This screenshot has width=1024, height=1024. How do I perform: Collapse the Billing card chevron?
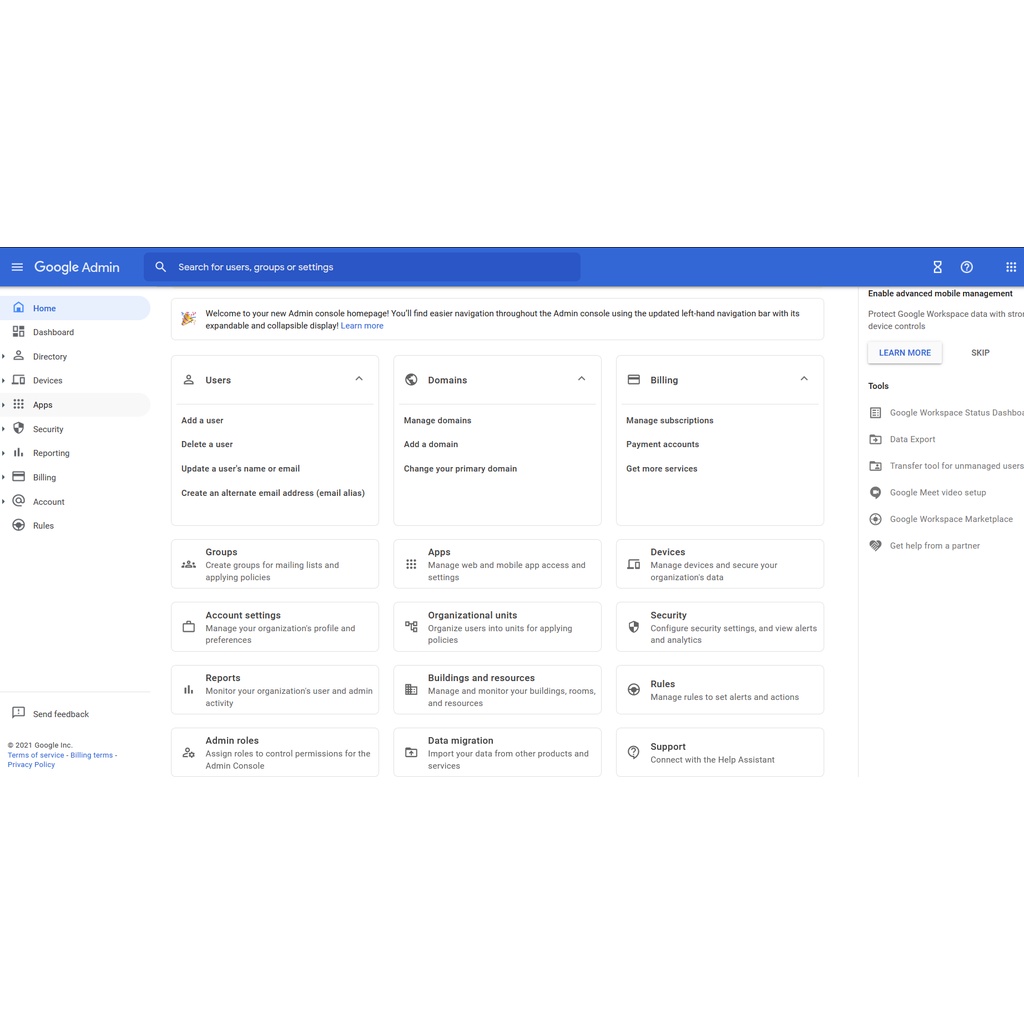coord(803,379)
